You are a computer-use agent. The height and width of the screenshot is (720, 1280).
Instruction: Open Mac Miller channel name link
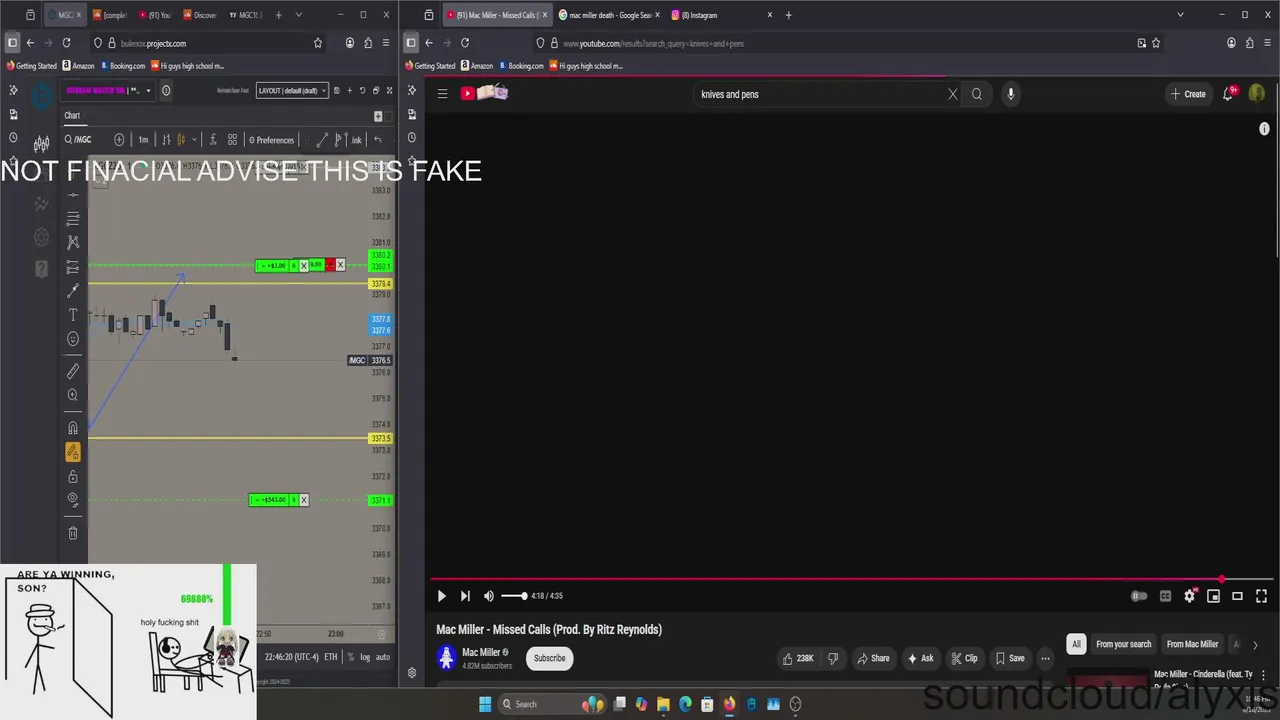pos(481,652)
